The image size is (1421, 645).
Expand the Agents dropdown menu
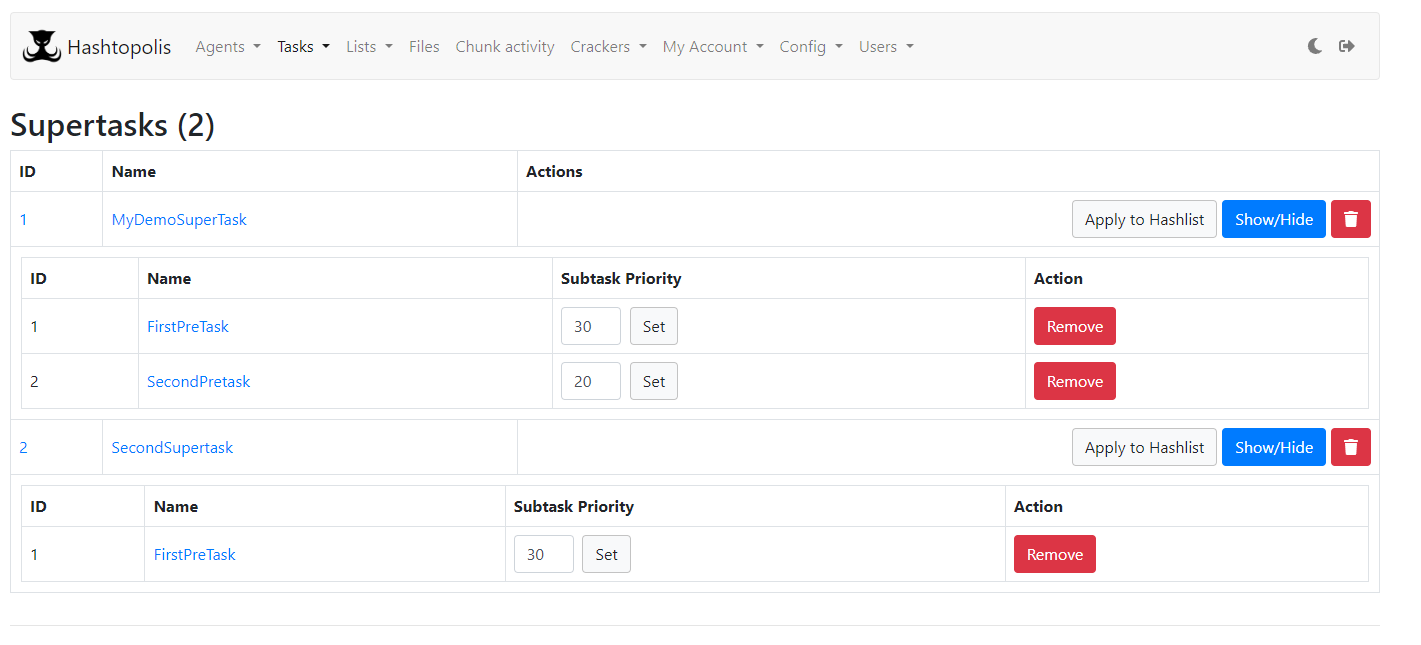[x=228, y=46]
